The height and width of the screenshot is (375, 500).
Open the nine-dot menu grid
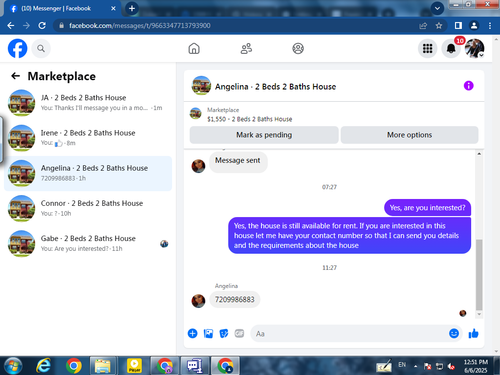click(427, 49)
